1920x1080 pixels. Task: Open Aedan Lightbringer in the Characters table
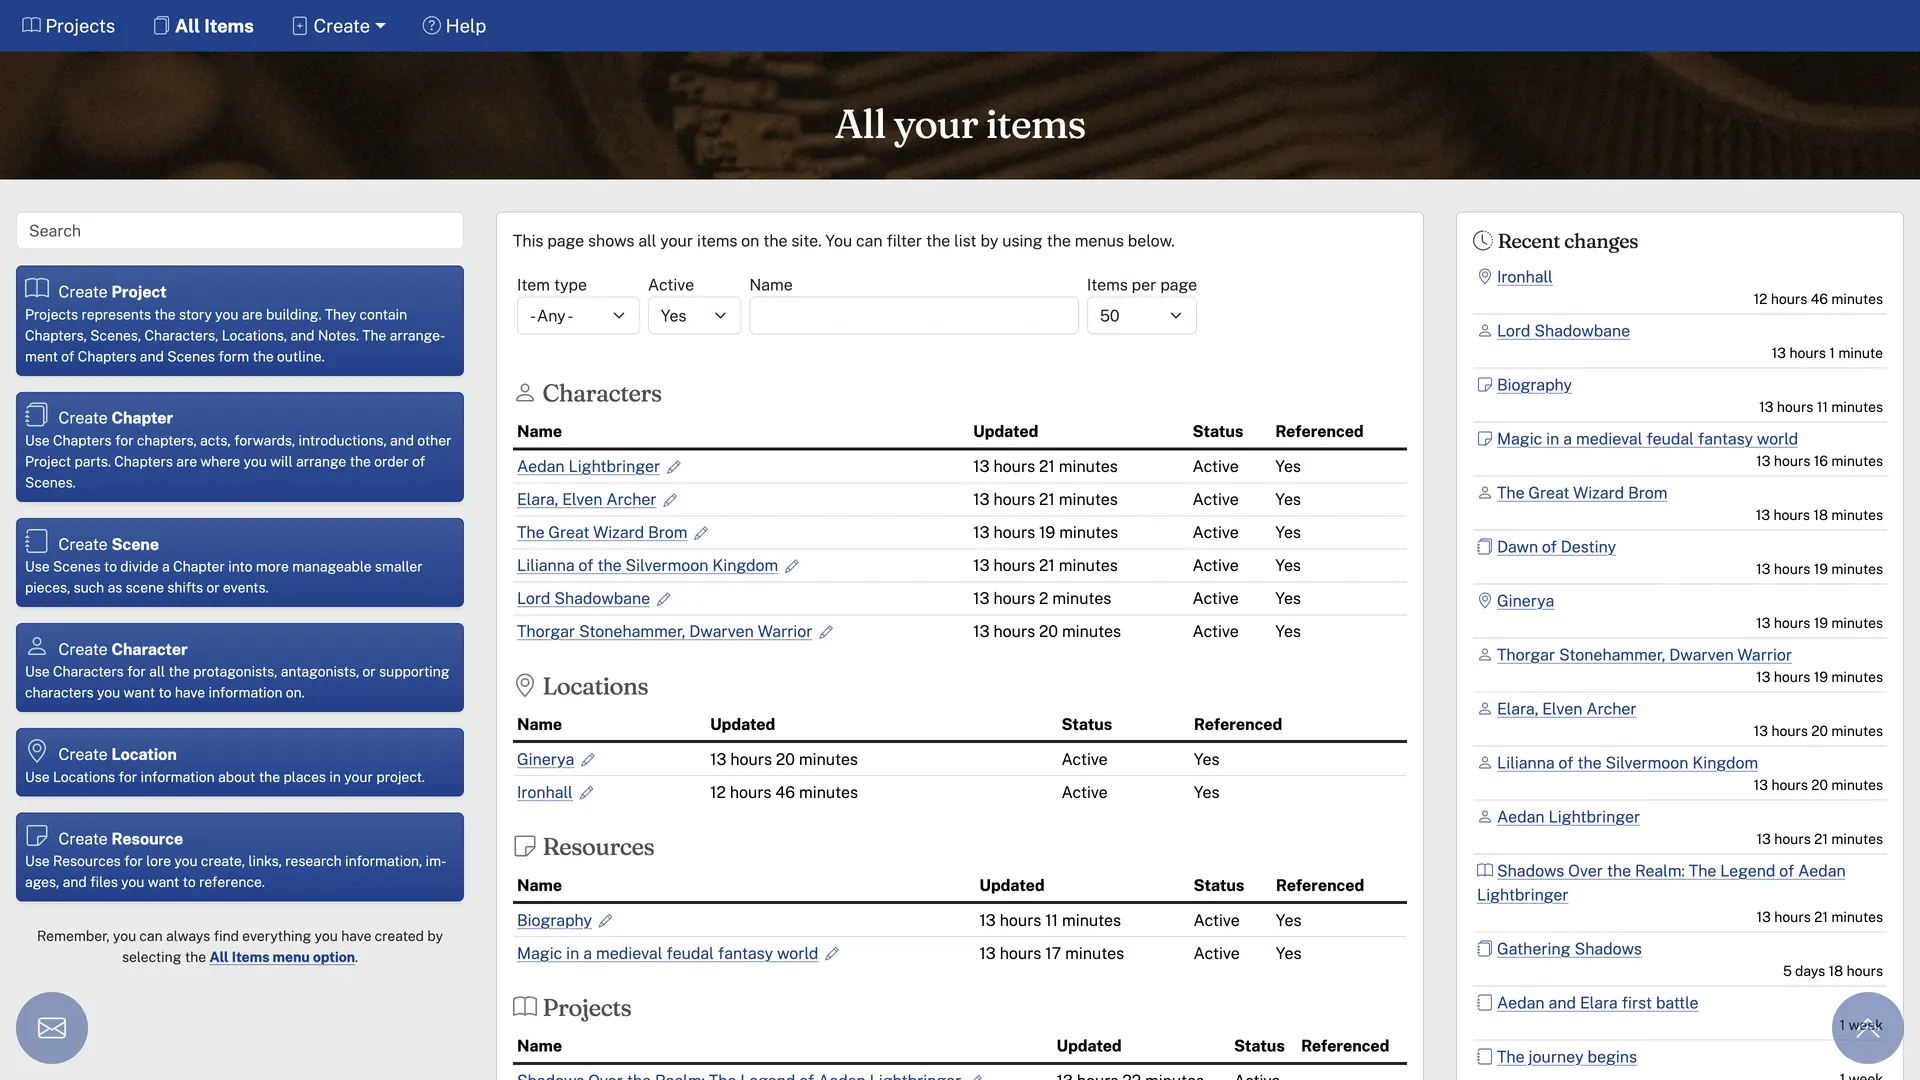[x=588, y=467]
